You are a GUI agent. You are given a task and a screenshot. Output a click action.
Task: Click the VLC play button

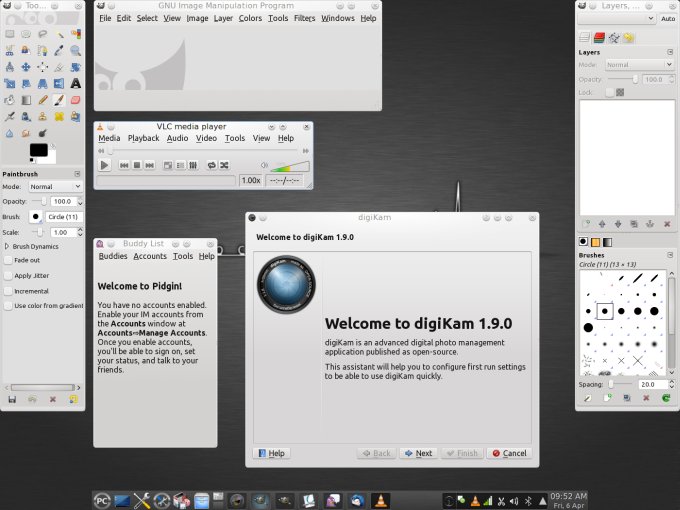104,165
